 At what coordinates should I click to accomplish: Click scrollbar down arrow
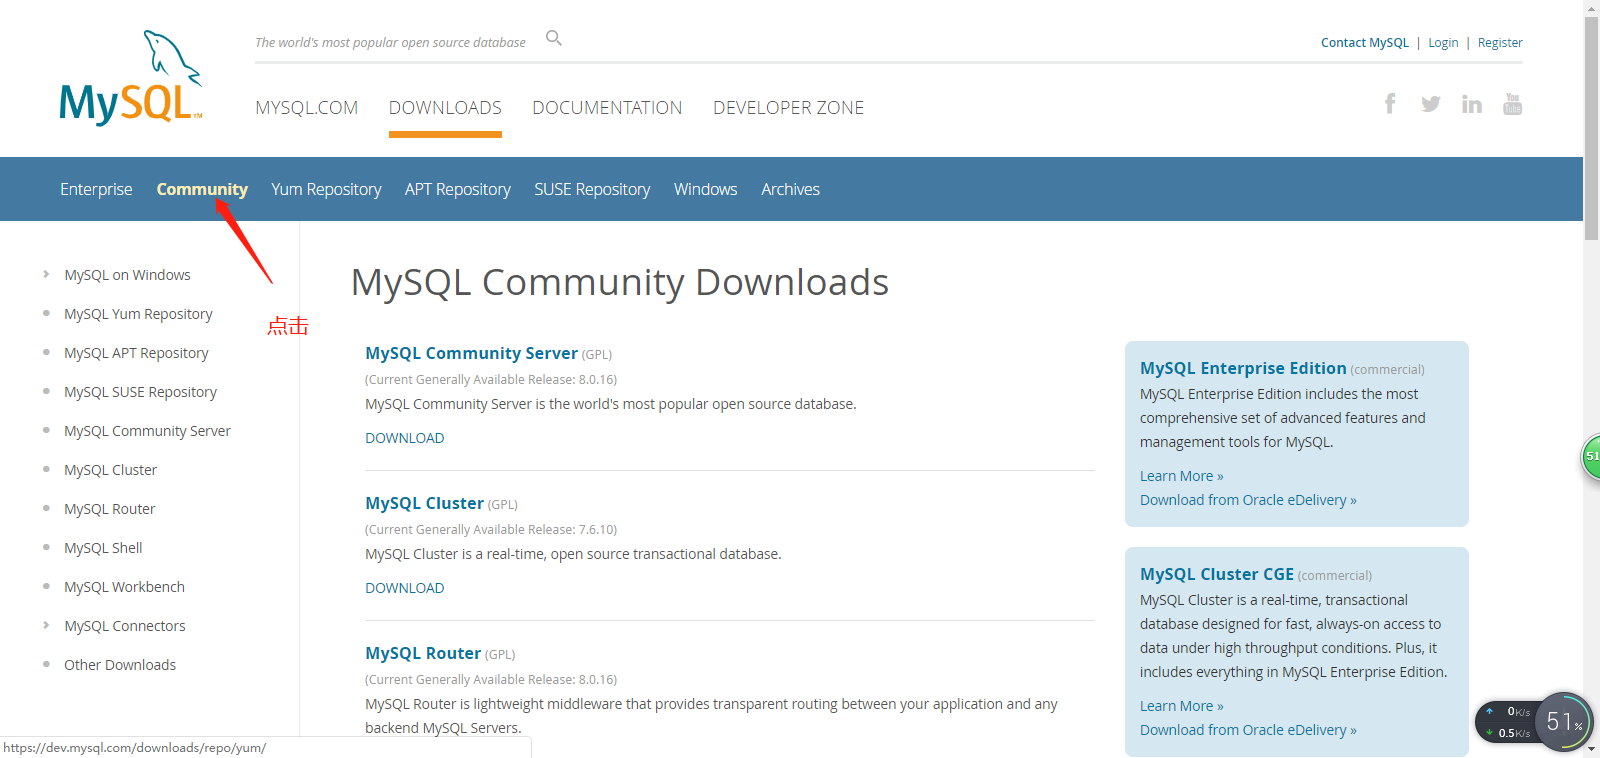(x=1591, y=750)
